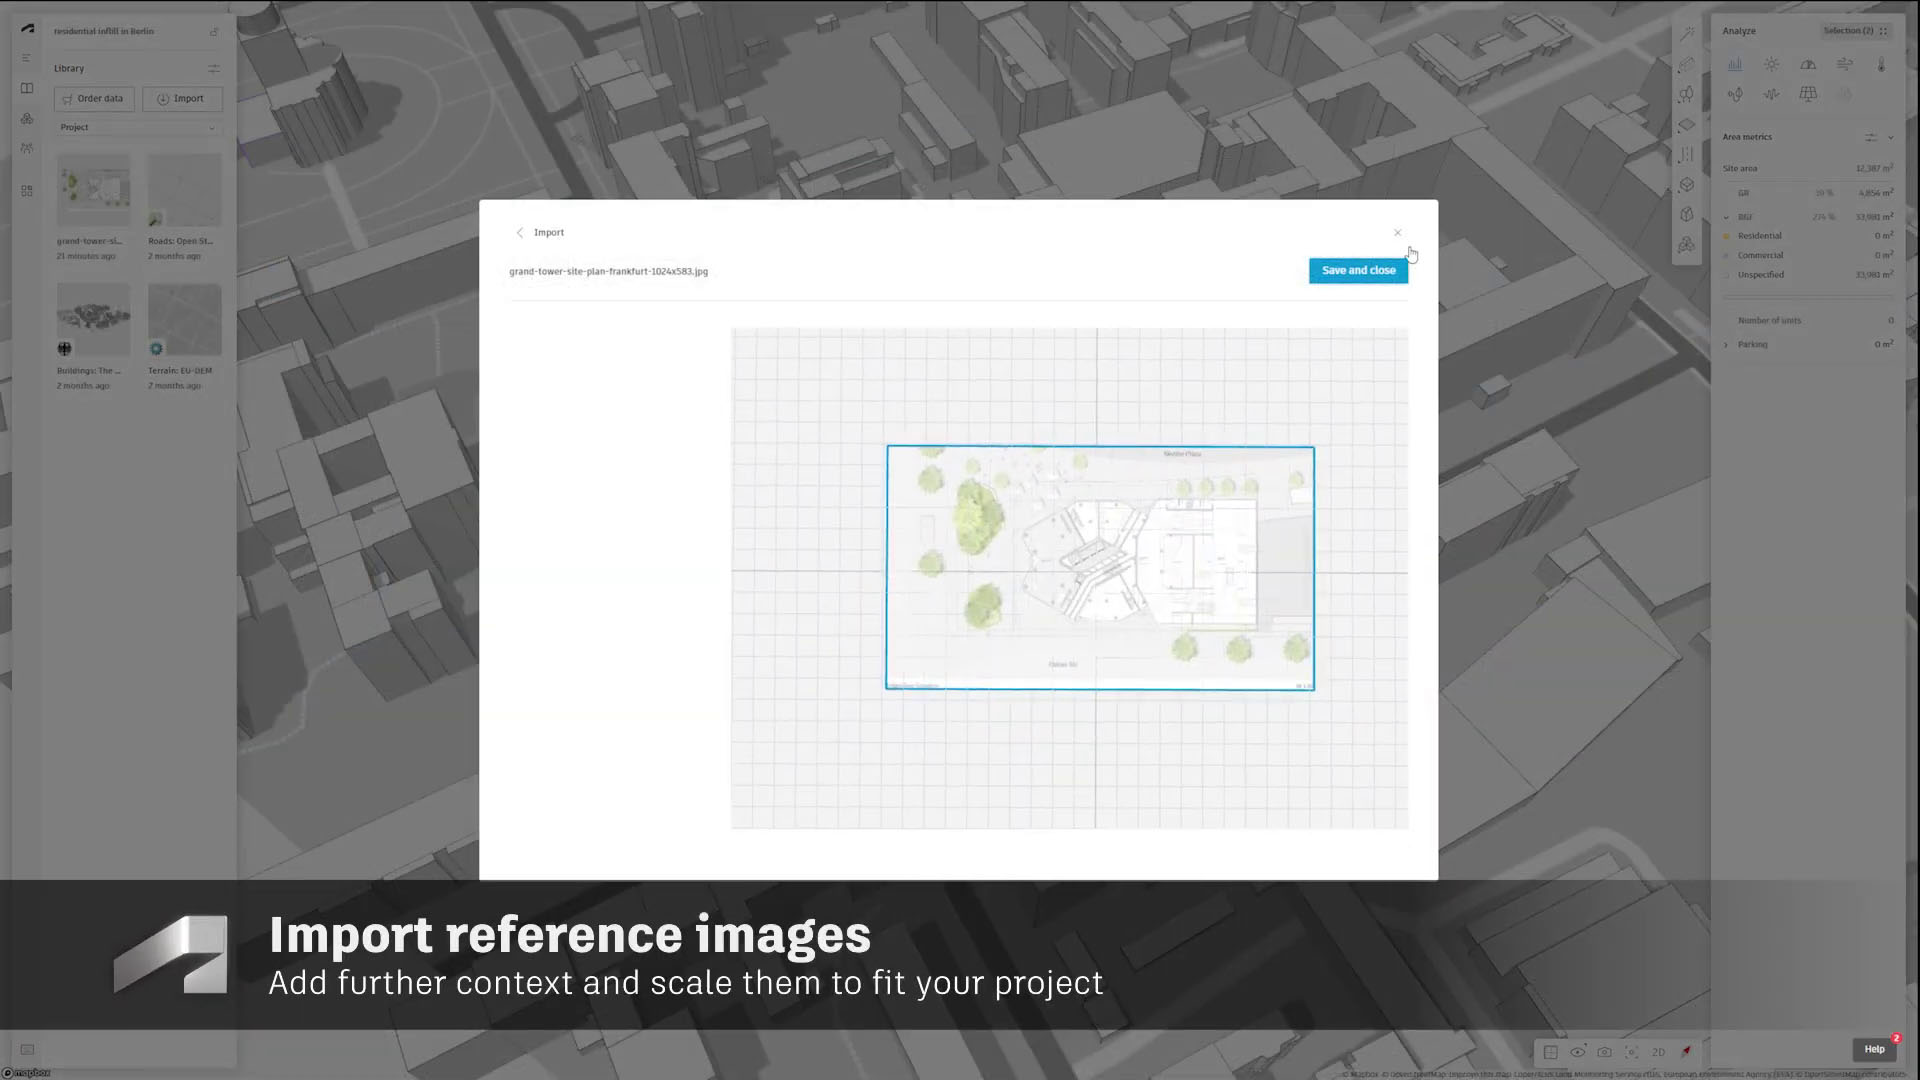Go back to the Import menu
1920x1080 pixels.
click(x=520, y=232)
